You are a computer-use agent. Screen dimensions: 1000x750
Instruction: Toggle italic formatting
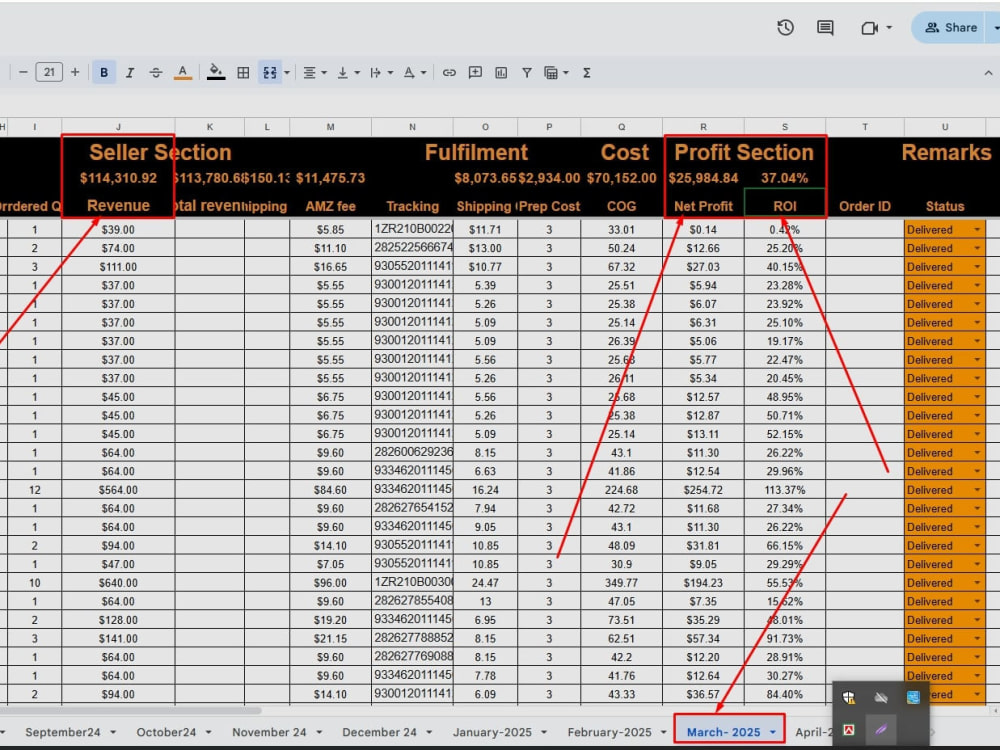tap(129, 73)
